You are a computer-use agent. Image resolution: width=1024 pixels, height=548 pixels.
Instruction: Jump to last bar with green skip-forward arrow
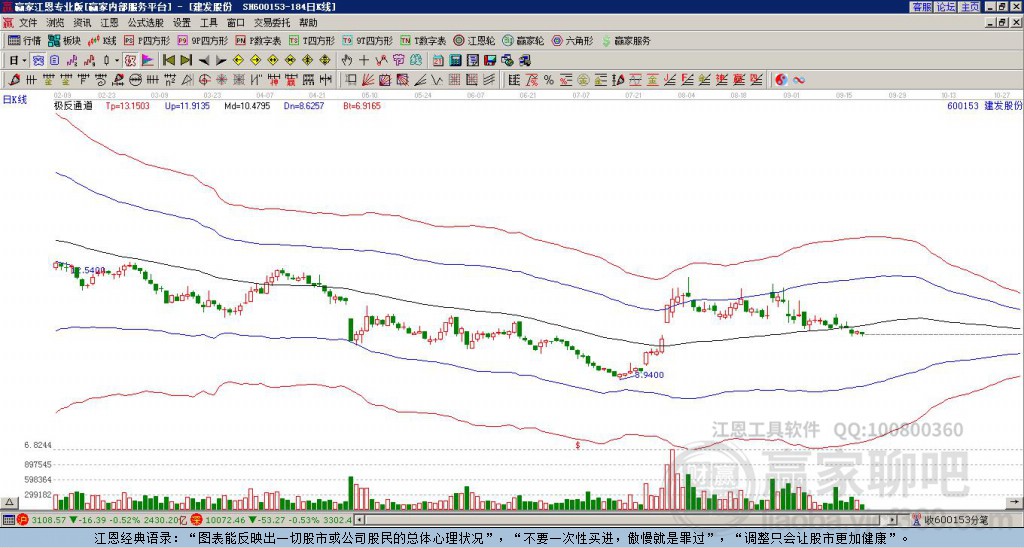tap(185, 61)
